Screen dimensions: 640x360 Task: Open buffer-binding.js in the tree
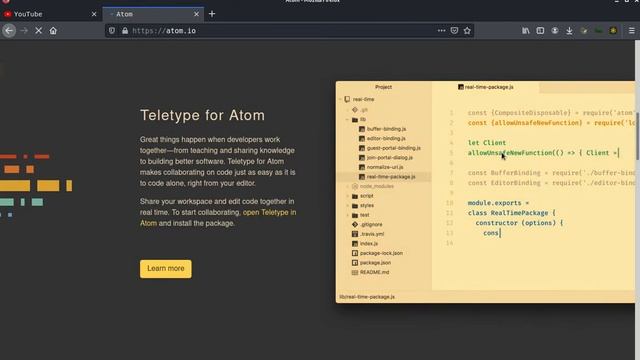coord(383,129)
